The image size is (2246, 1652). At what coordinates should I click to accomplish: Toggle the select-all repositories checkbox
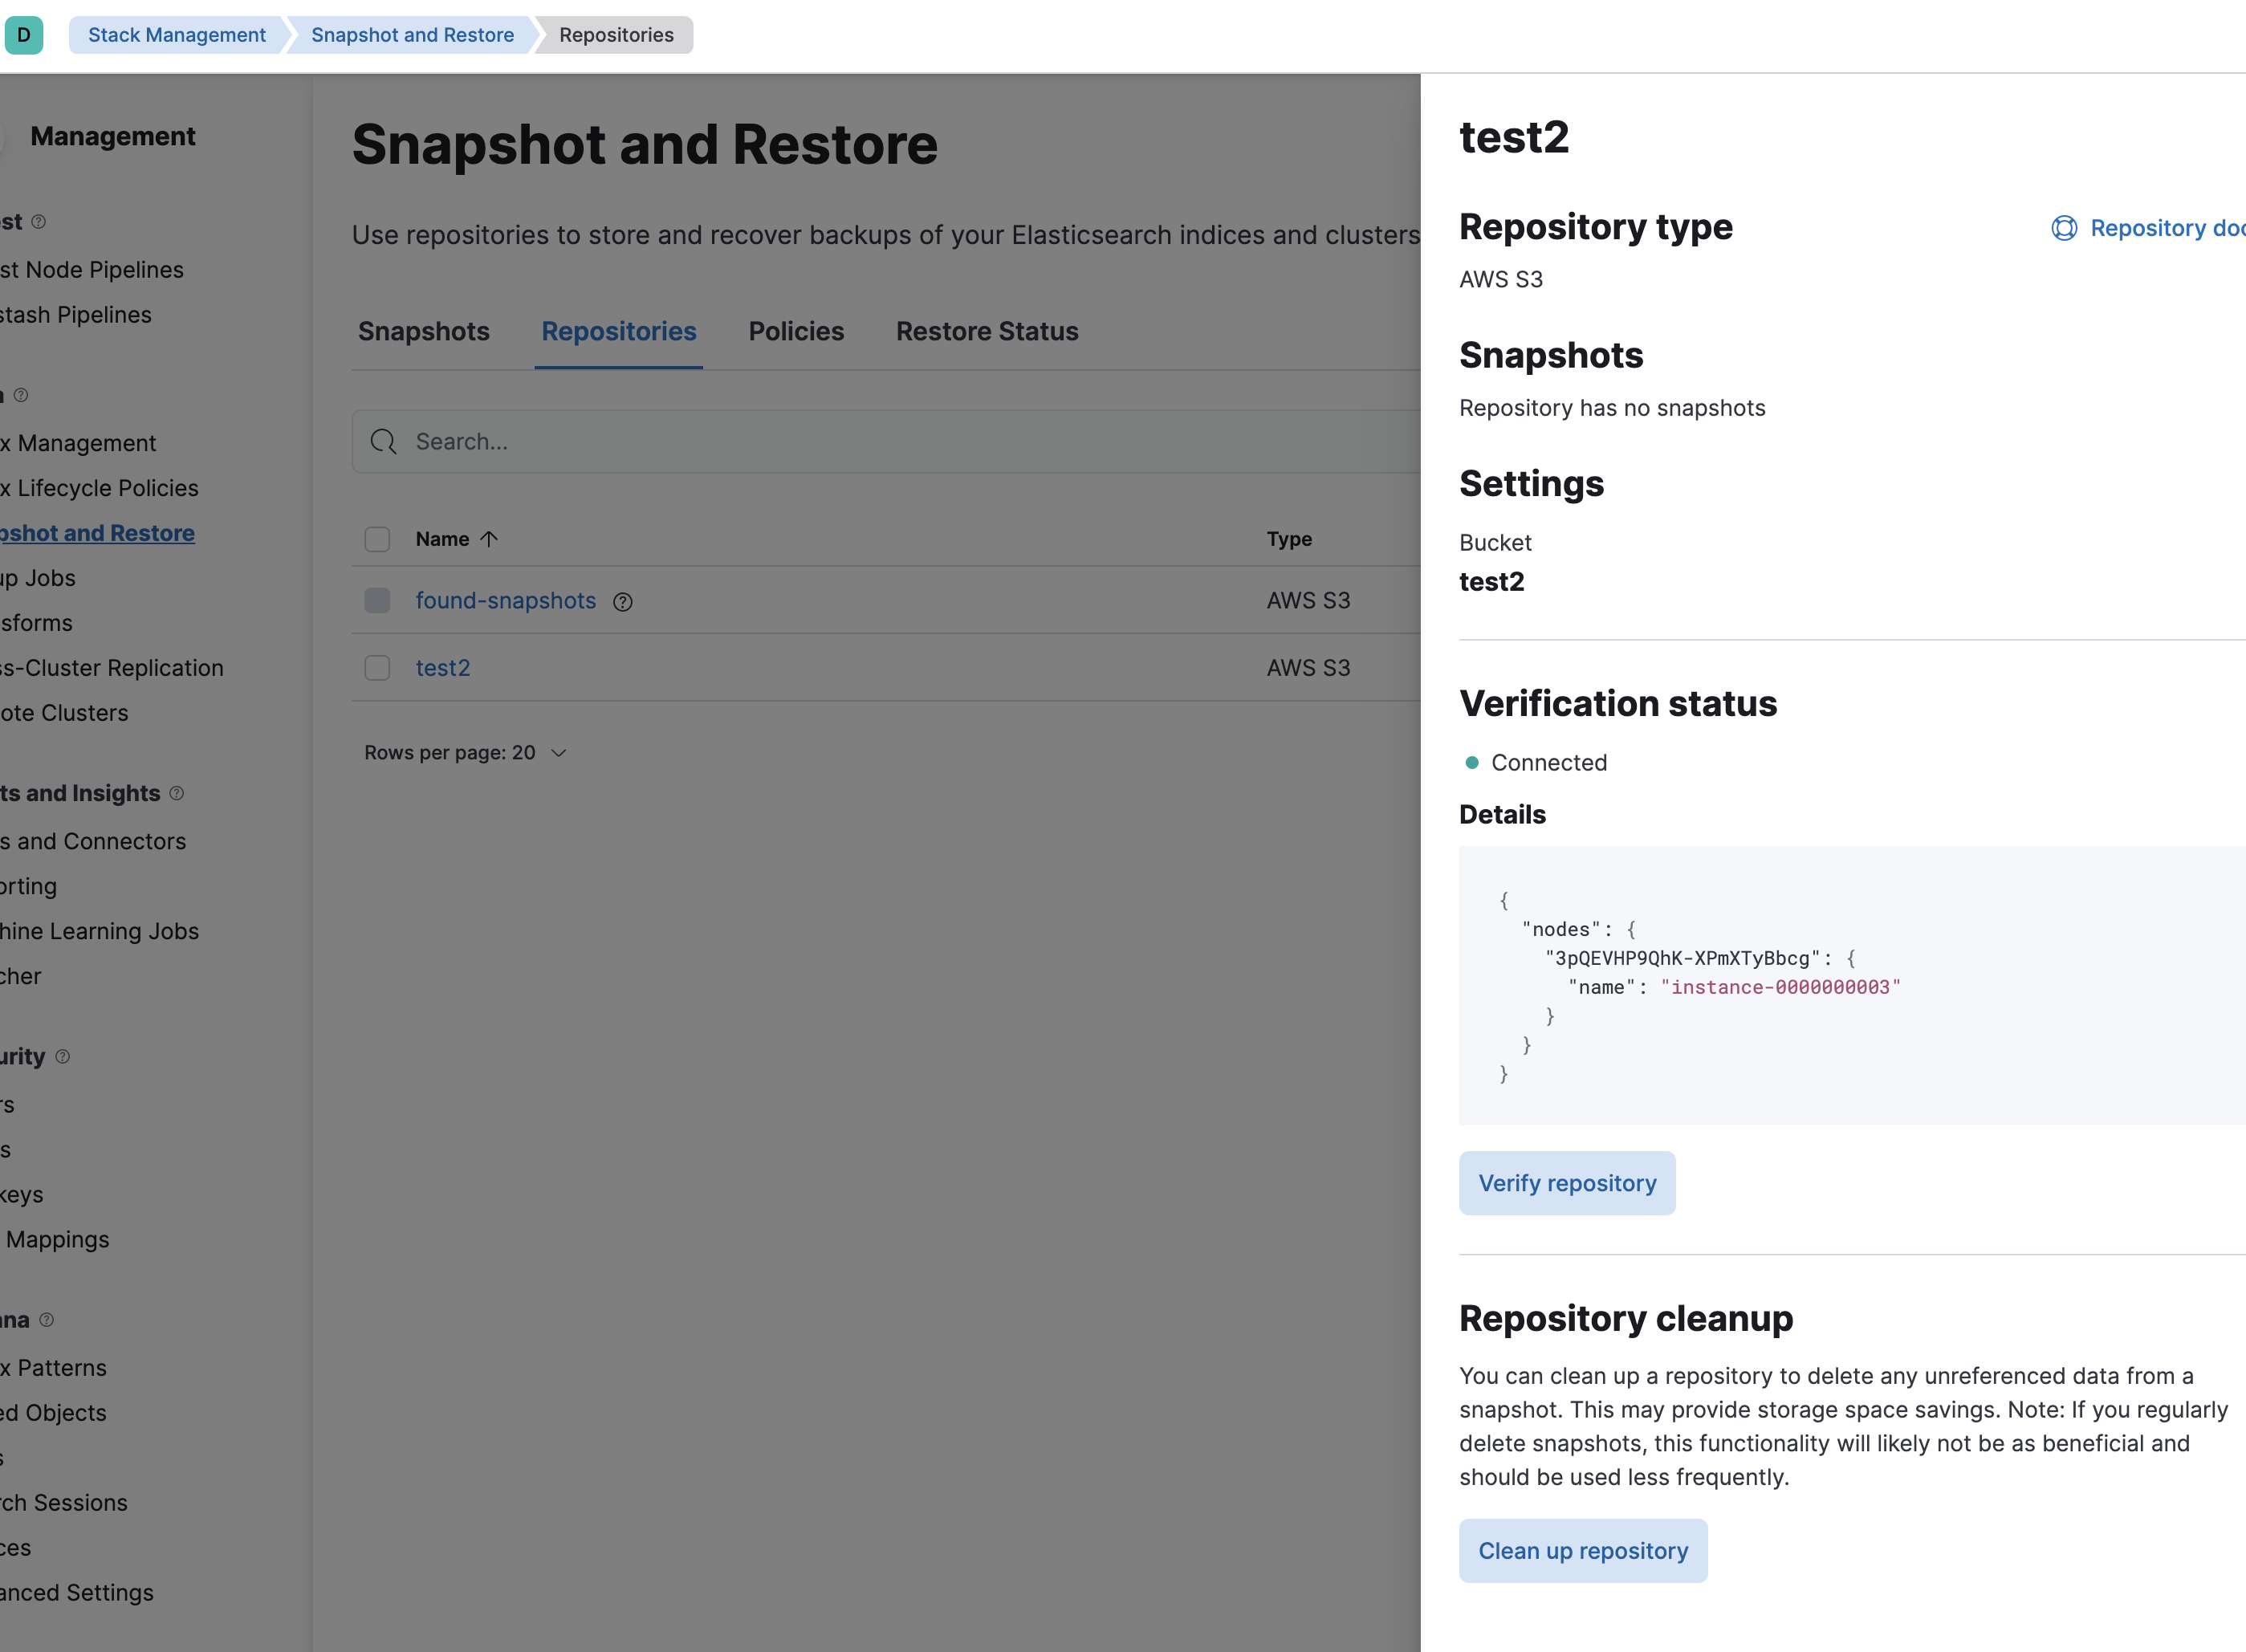377,540
